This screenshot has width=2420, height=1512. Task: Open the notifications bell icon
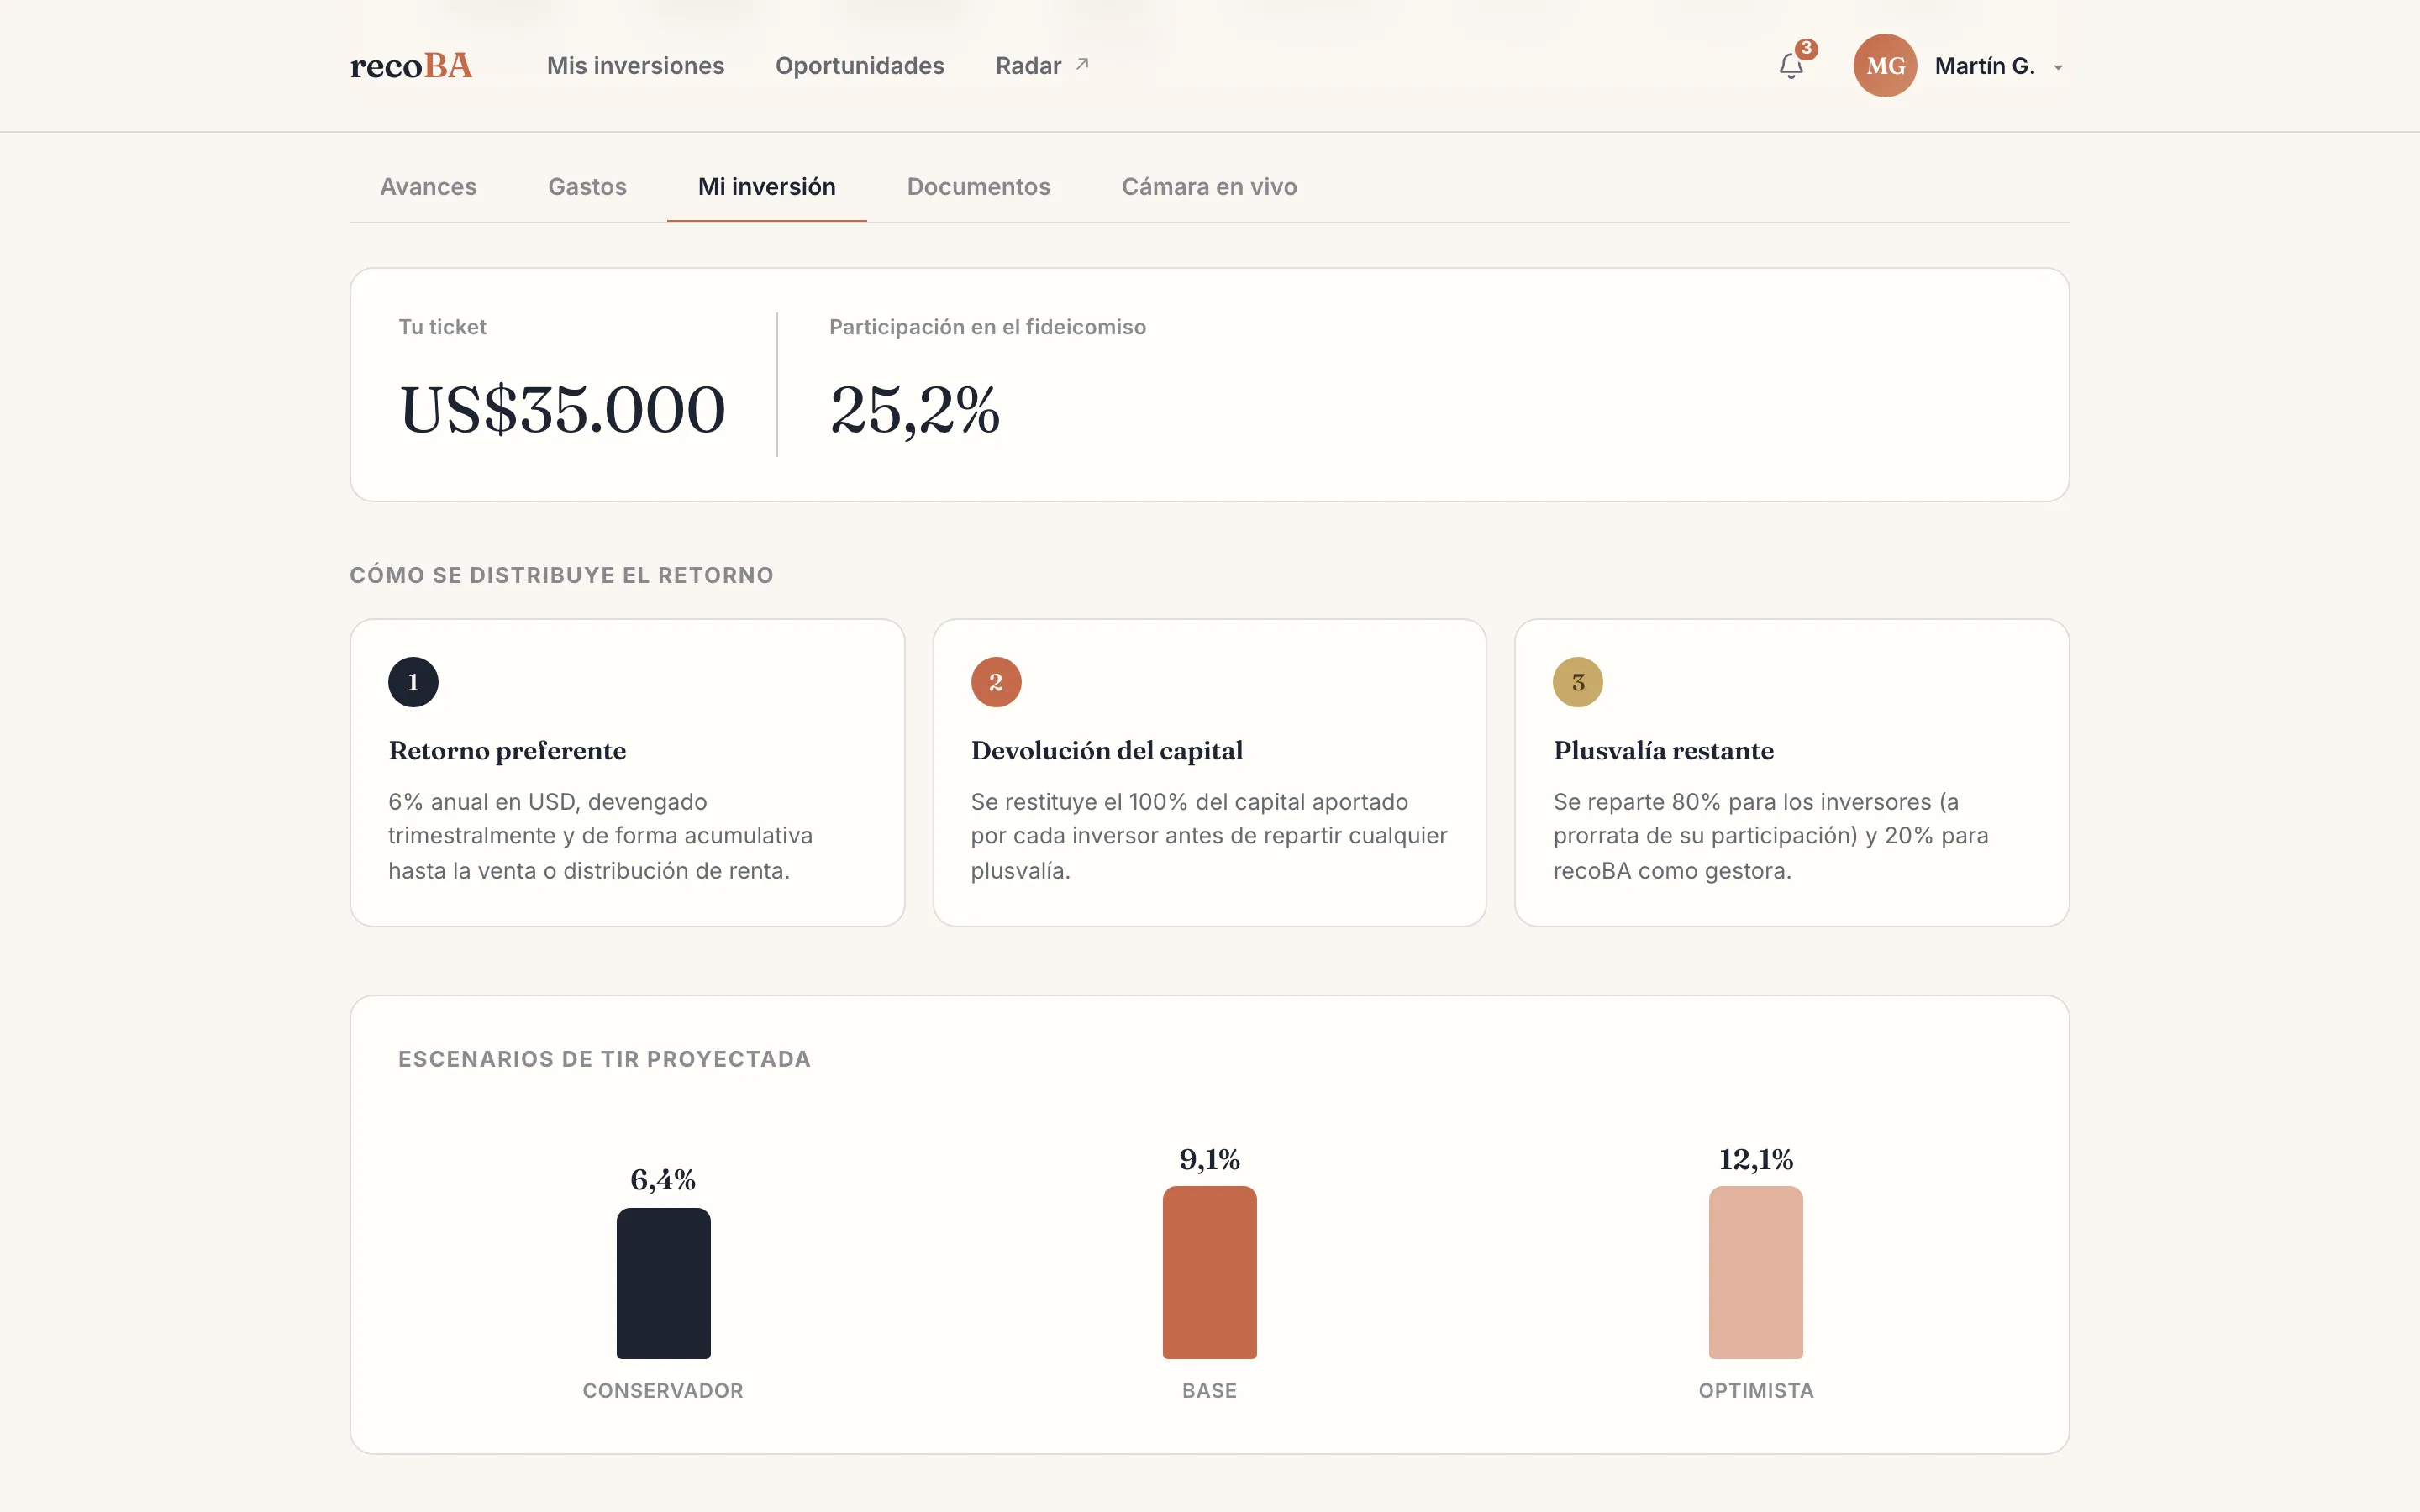click(x=1790, y=66)
